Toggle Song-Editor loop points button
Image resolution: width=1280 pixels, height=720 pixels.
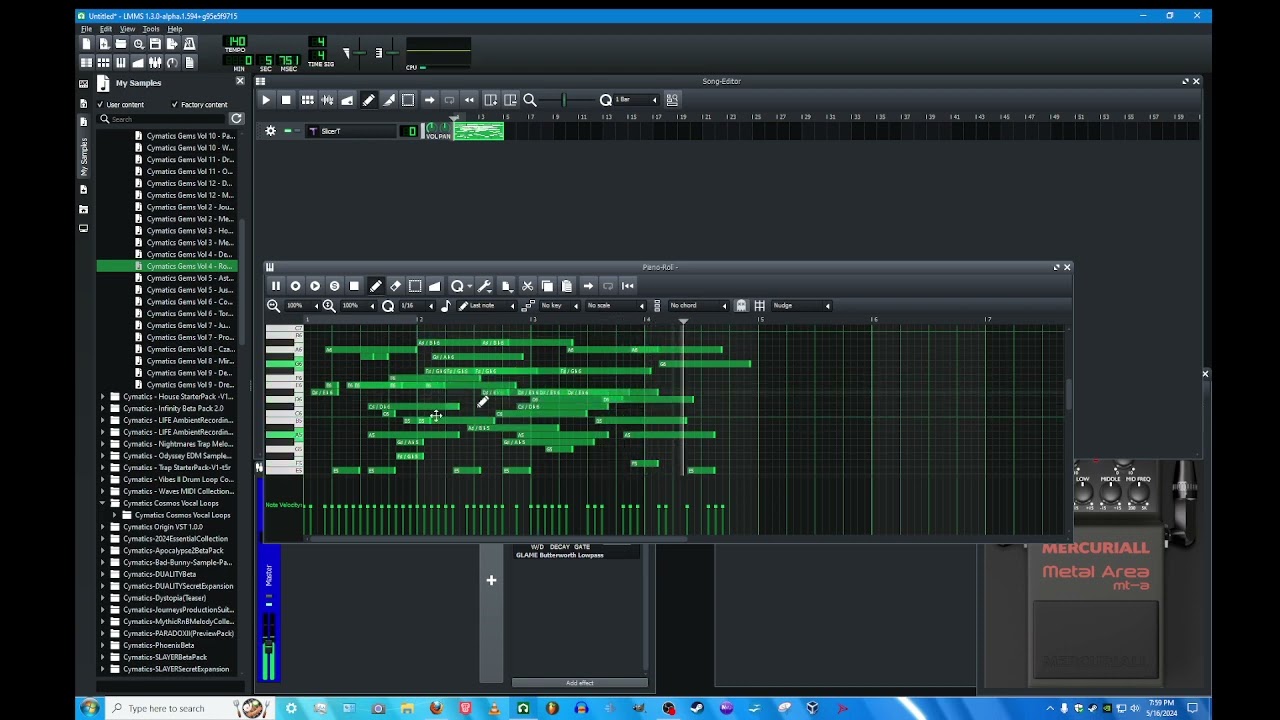449,100
